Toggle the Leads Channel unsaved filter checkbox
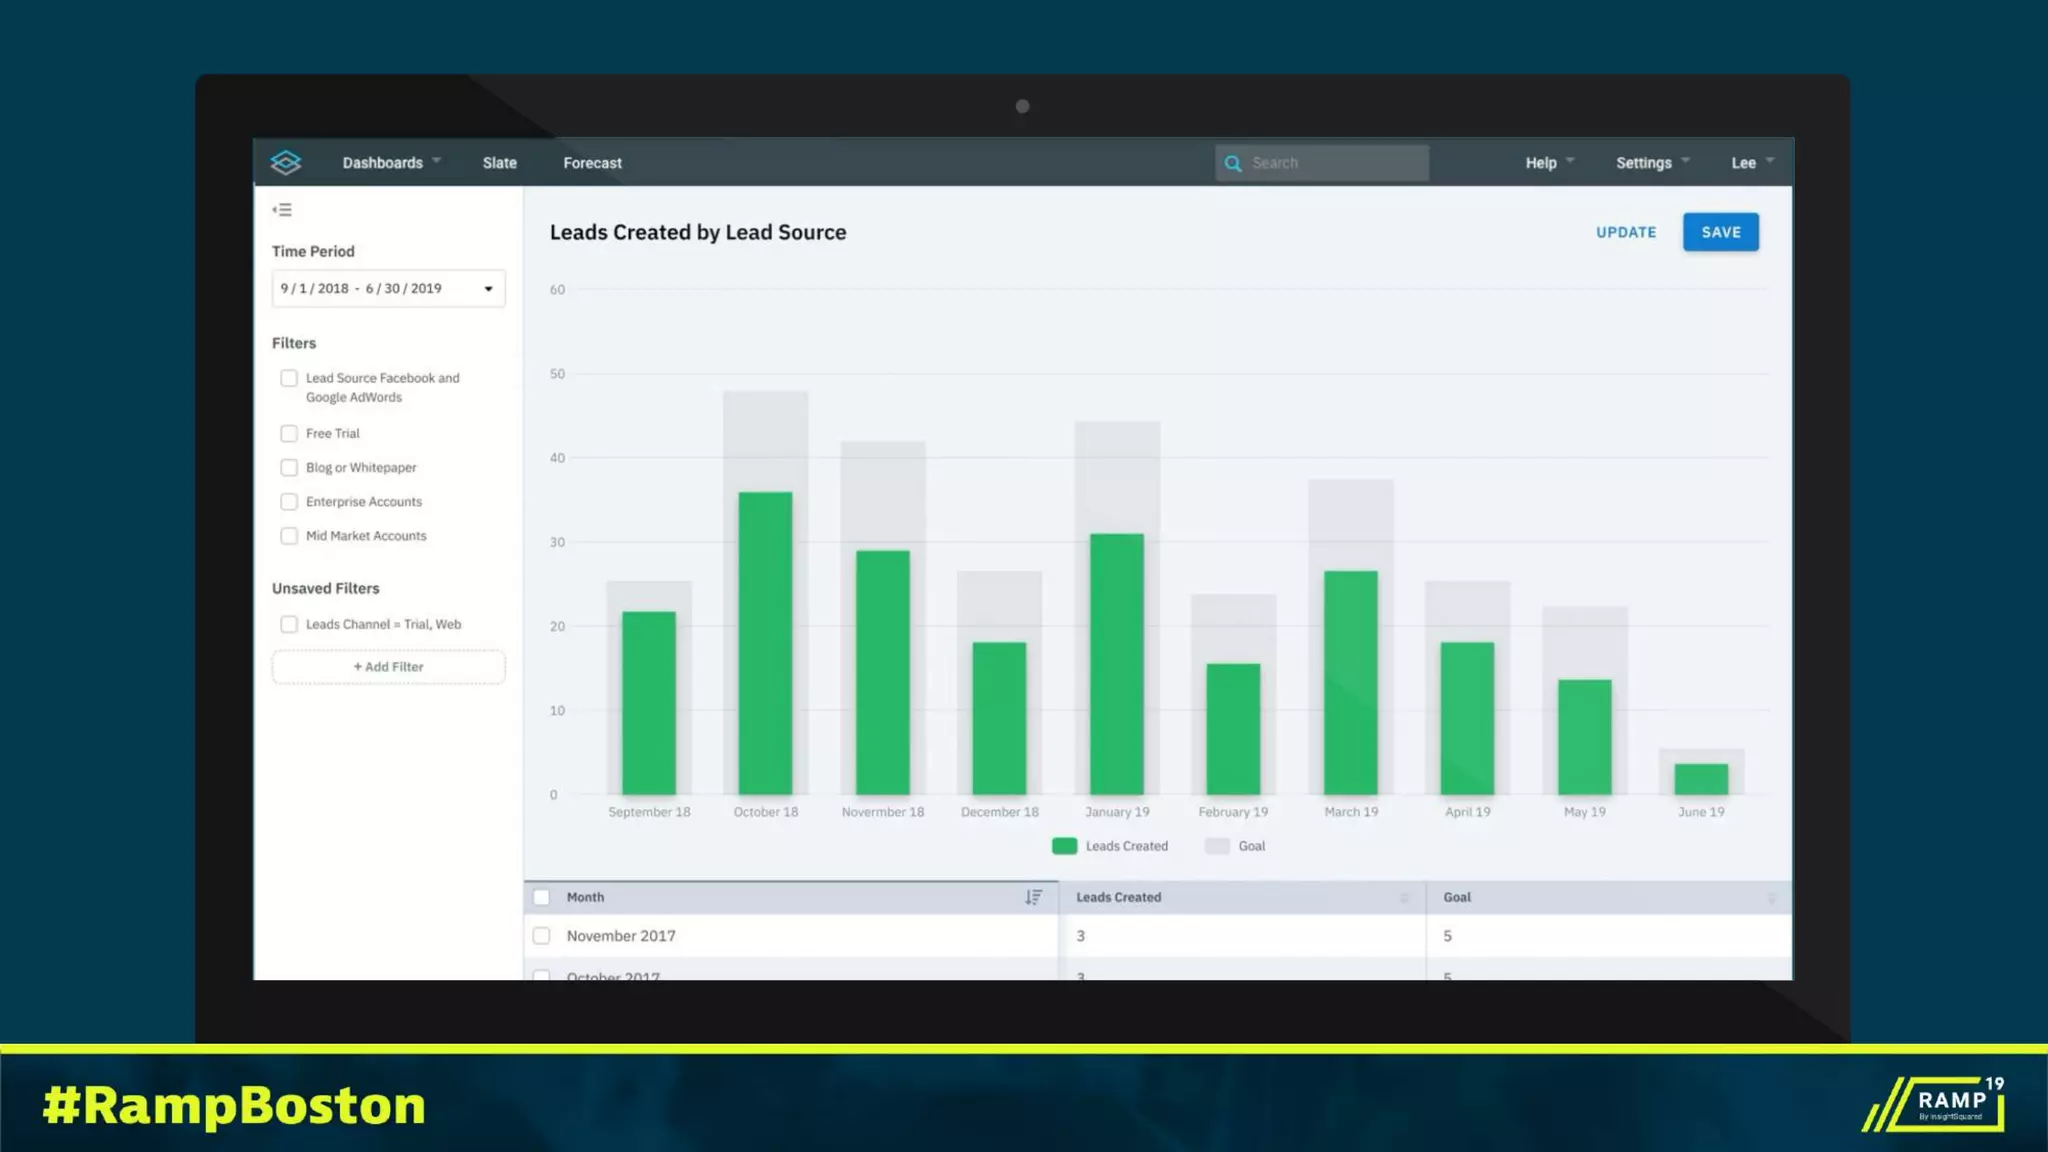This screenshot has height=1152, width=2048. coord(289,624)
